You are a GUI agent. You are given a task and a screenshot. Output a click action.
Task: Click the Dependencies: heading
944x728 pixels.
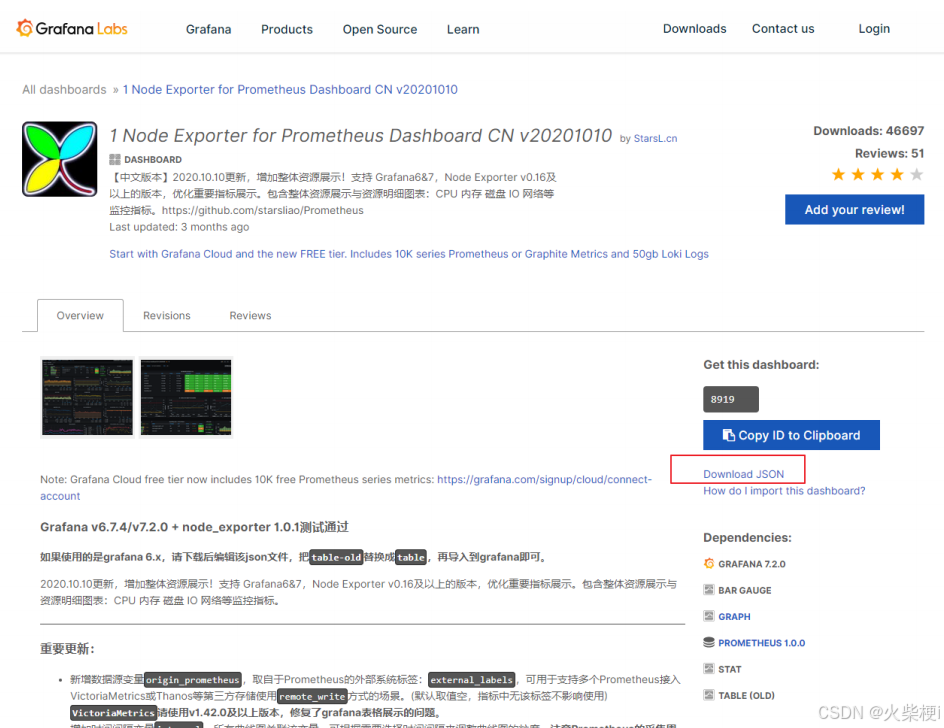(x=747, y=537)
